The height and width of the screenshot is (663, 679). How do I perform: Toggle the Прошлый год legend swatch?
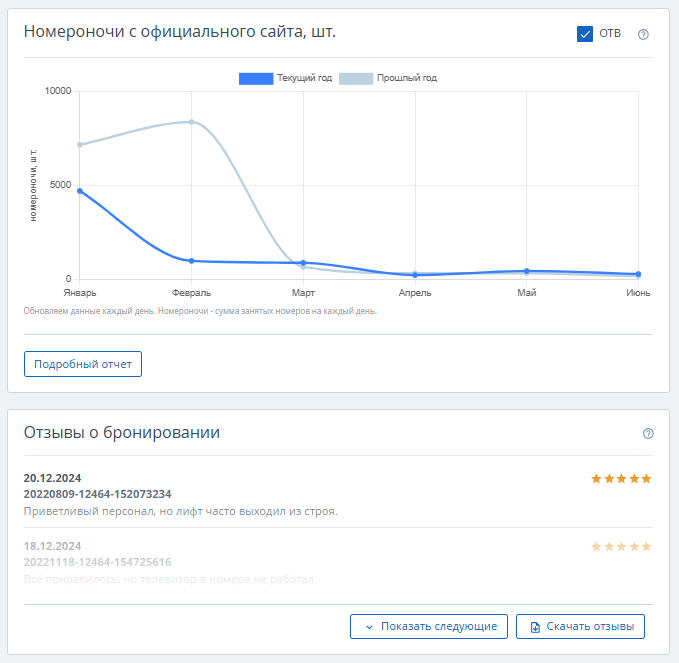[x=356, y=78]
